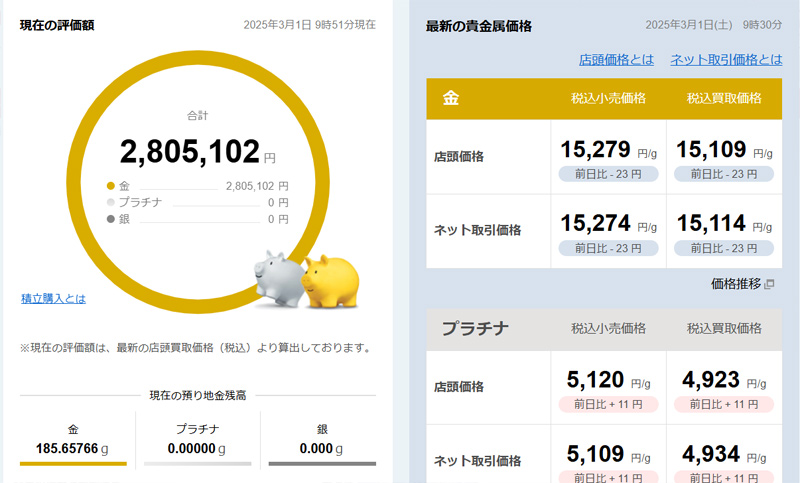Image resolution: width=800 pixels, height=483 pixels.
Task: Click platinum store buyback price 4,923
Action: click(x=711, y=379)
